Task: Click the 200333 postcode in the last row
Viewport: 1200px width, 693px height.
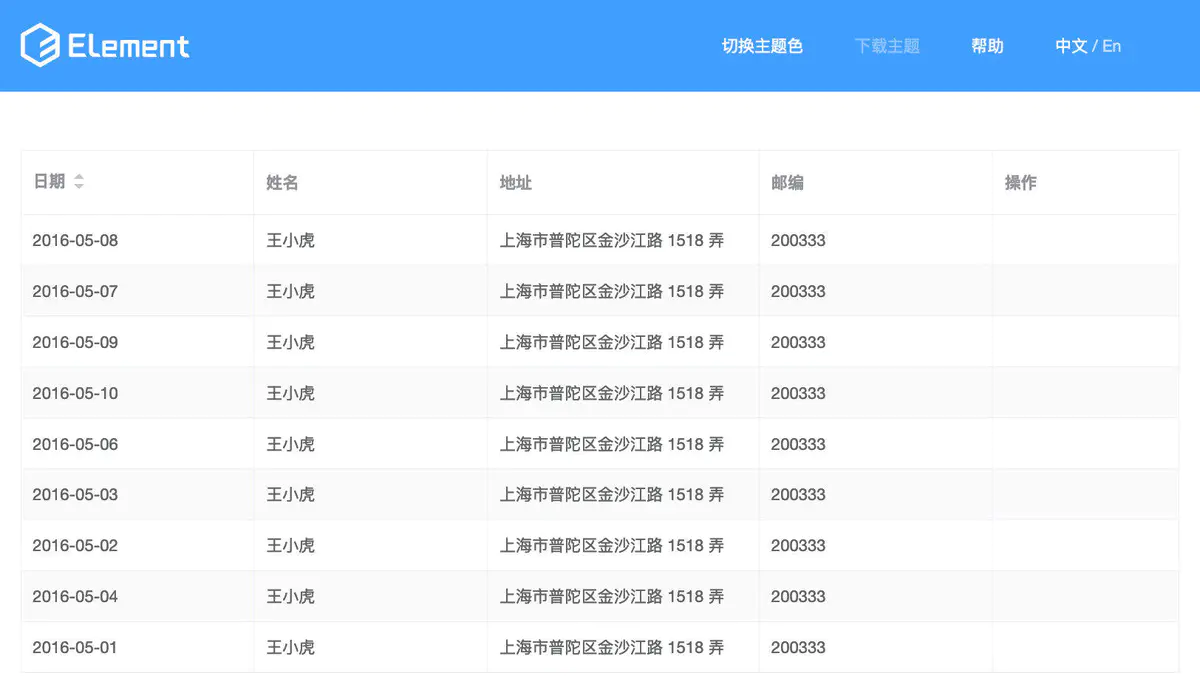Action: tap(798, 647)
